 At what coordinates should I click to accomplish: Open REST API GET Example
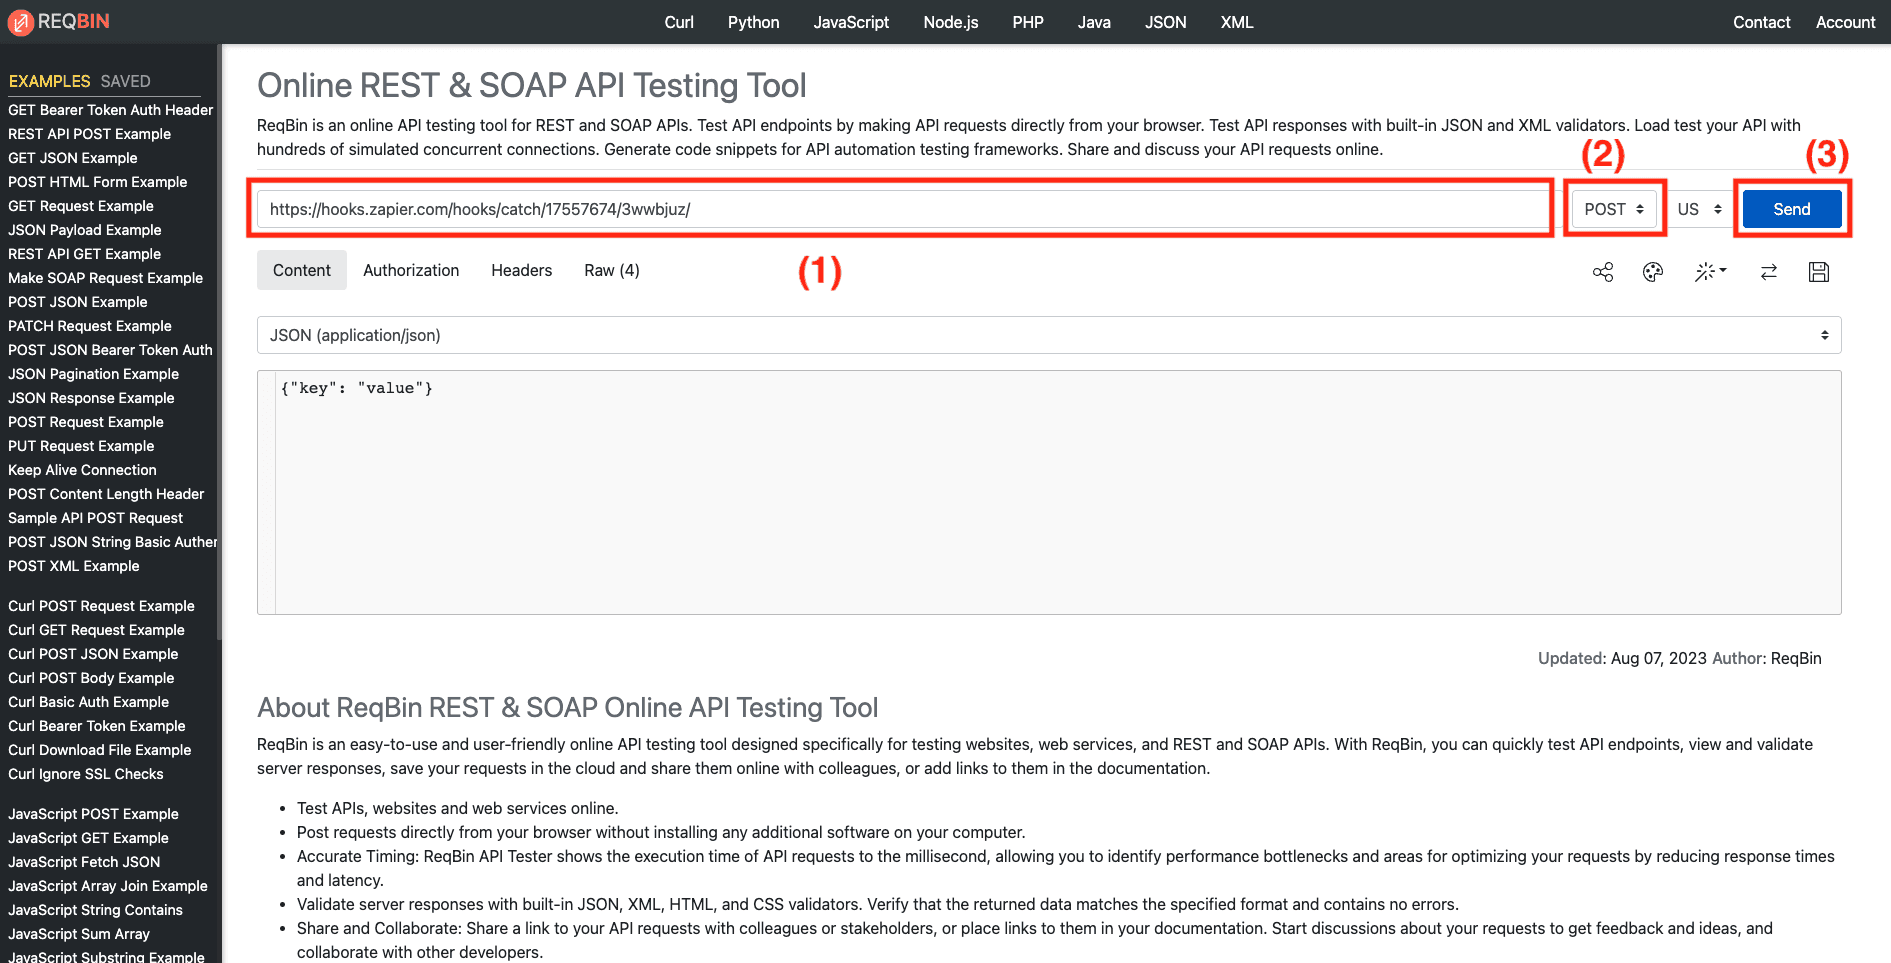[x=85, y=254]
